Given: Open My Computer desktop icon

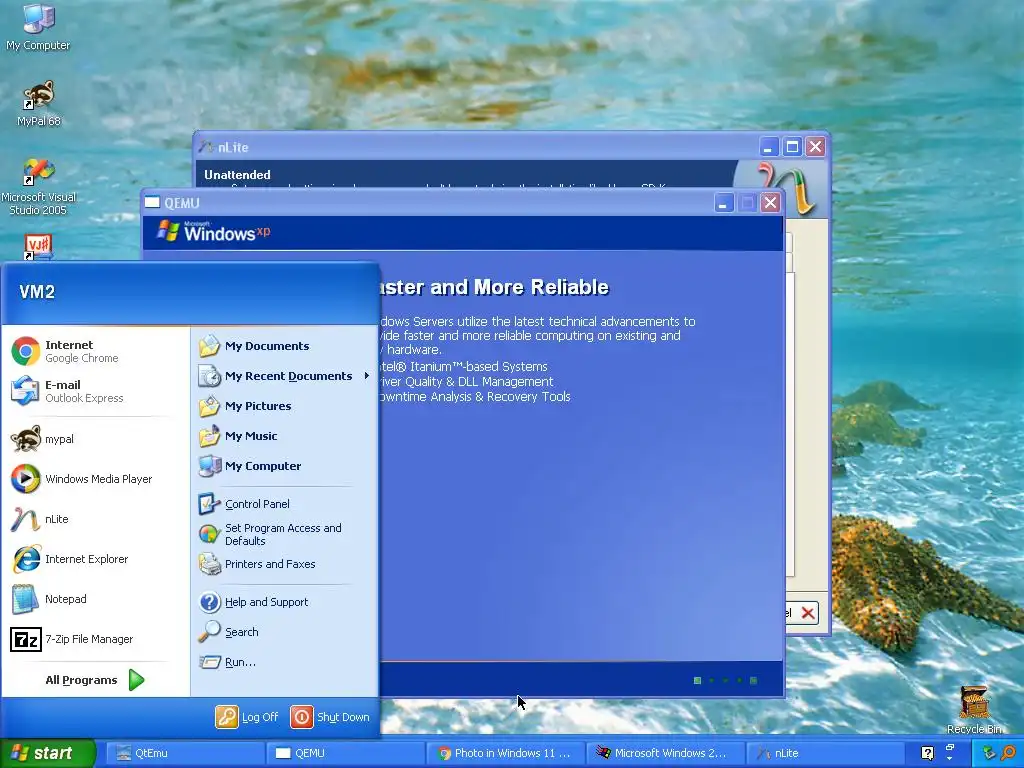Looking at the screenshot, I should pyautogui.click(x=38, y=27).
